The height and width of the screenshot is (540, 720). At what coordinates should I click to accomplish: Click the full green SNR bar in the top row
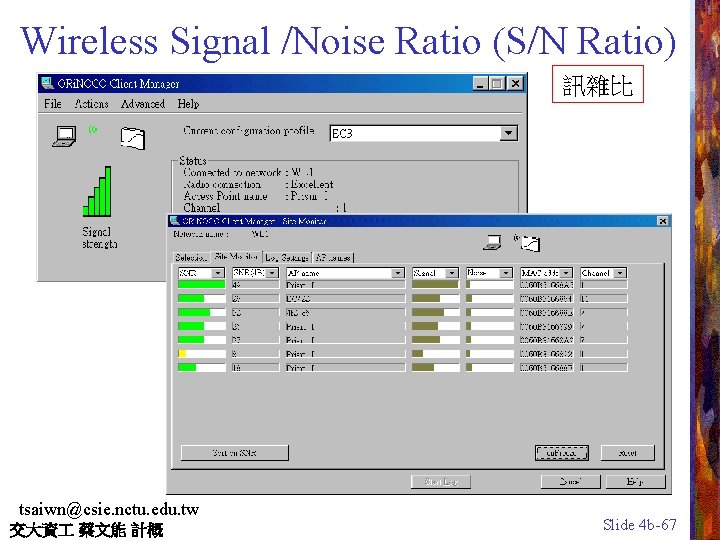202,285
